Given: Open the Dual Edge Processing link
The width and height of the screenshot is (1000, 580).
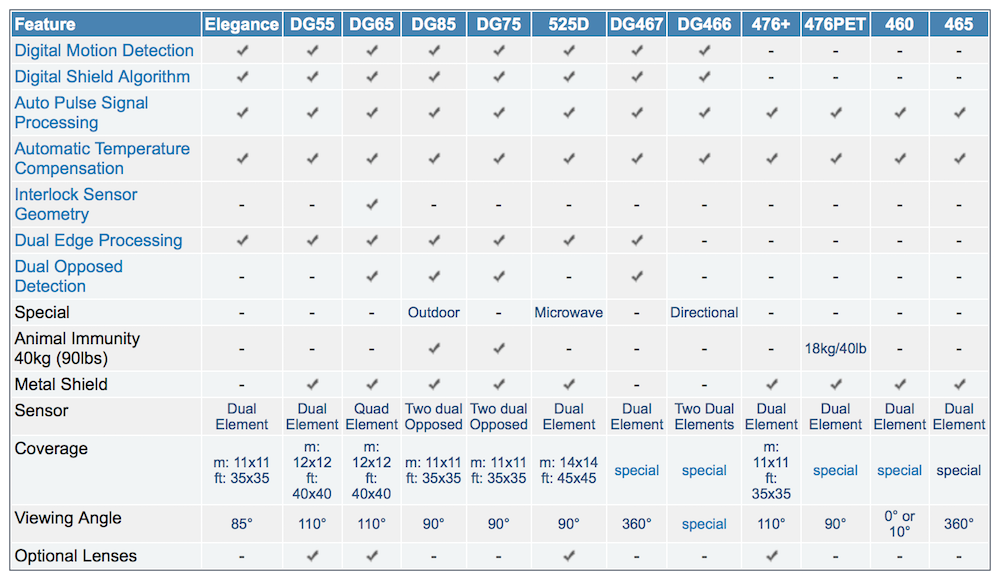Looking at the screenshot, I should coord(98,240).
